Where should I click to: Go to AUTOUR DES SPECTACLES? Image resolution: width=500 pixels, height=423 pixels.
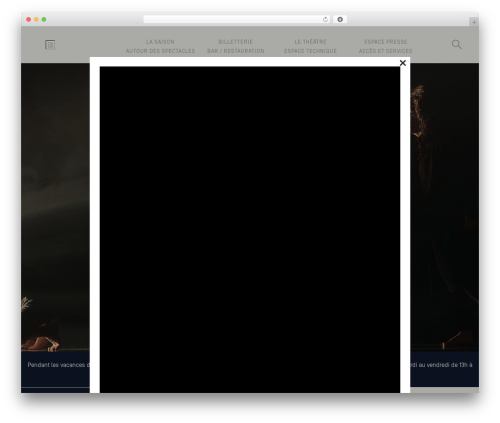coord(160,51)
